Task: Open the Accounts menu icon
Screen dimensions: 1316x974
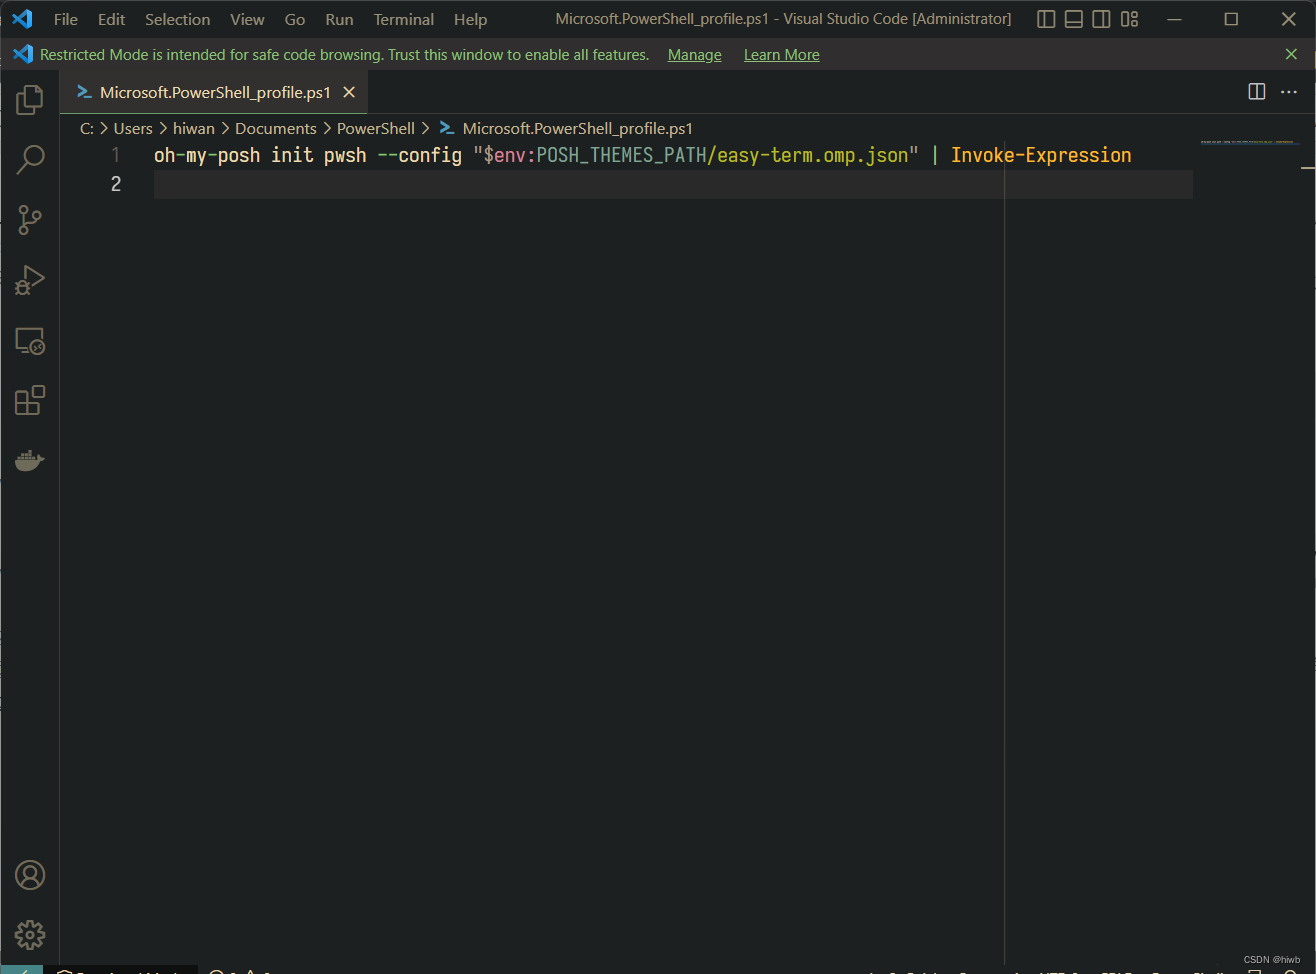Action: pyautogui.click(x=30, y=875)
